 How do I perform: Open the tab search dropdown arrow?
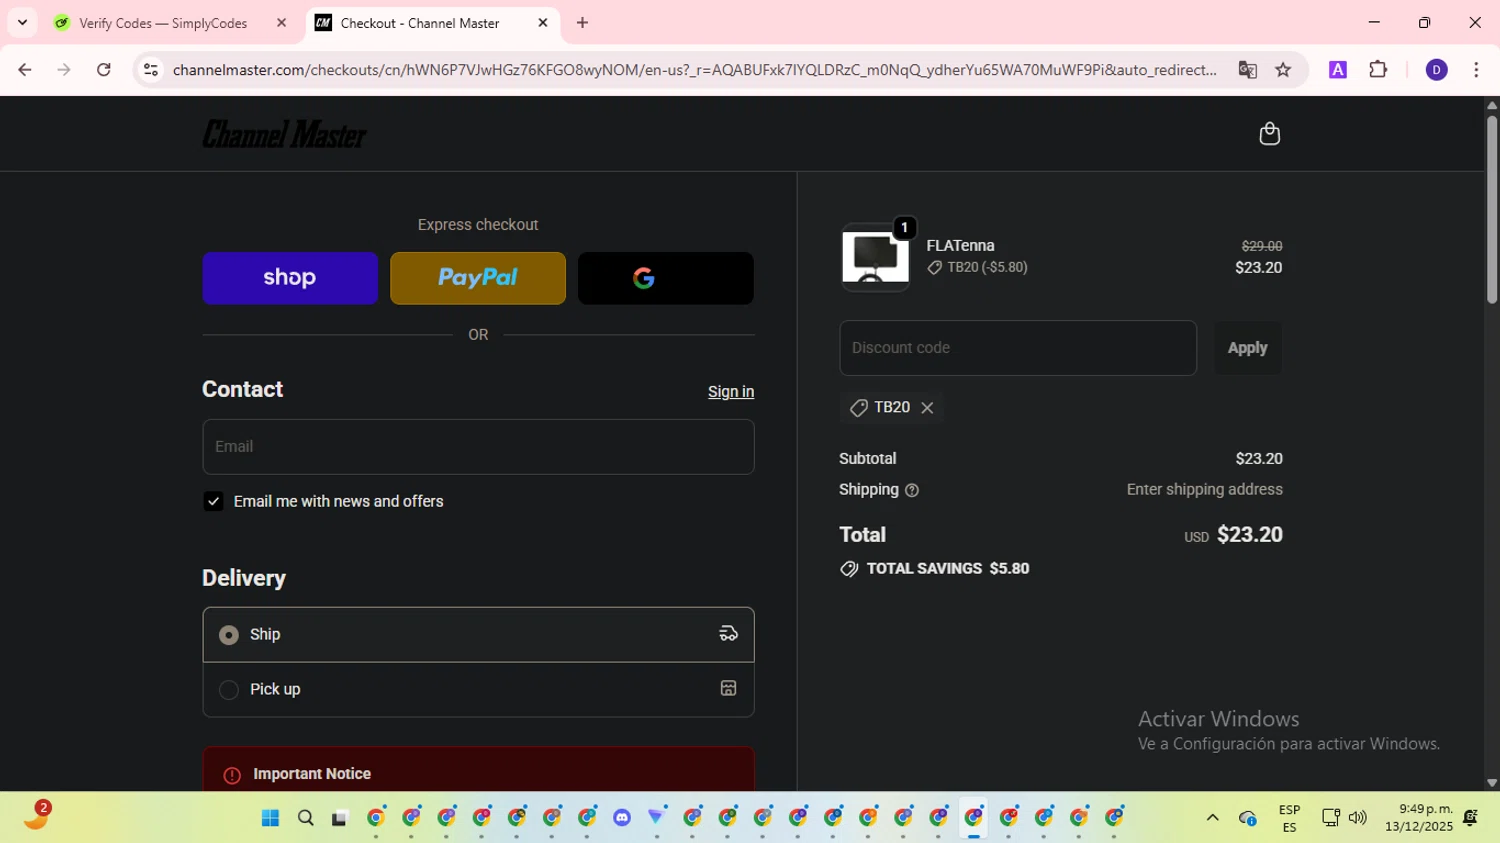pos(22,23)
